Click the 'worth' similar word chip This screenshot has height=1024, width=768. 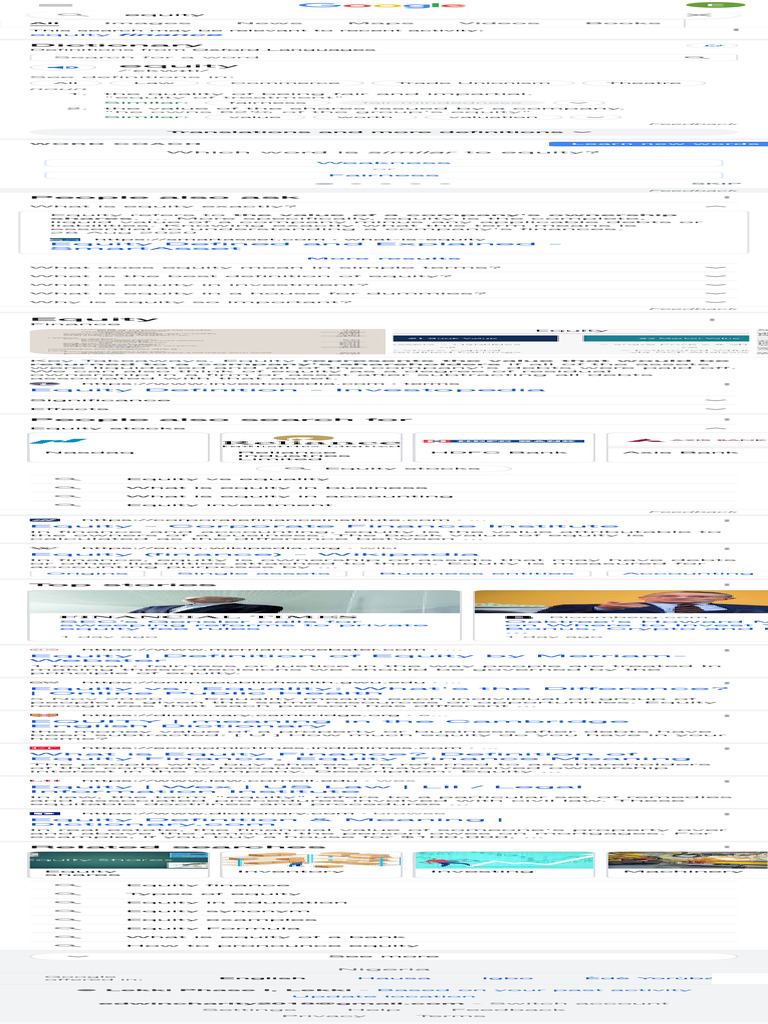point(363,116)
